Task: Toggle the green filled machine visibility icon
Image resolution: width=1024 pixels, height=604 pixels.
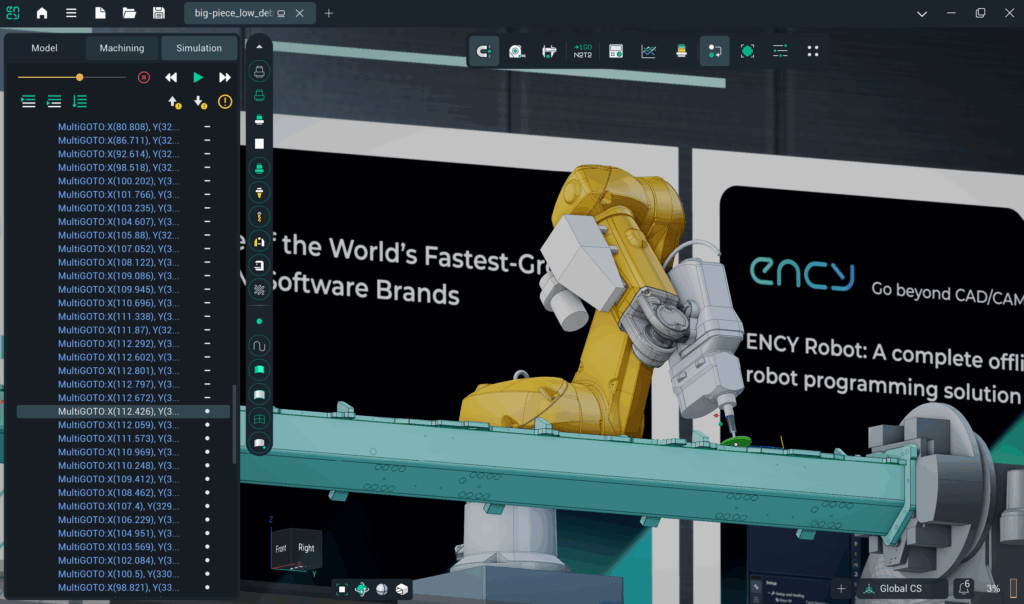Action: point(259,168)
